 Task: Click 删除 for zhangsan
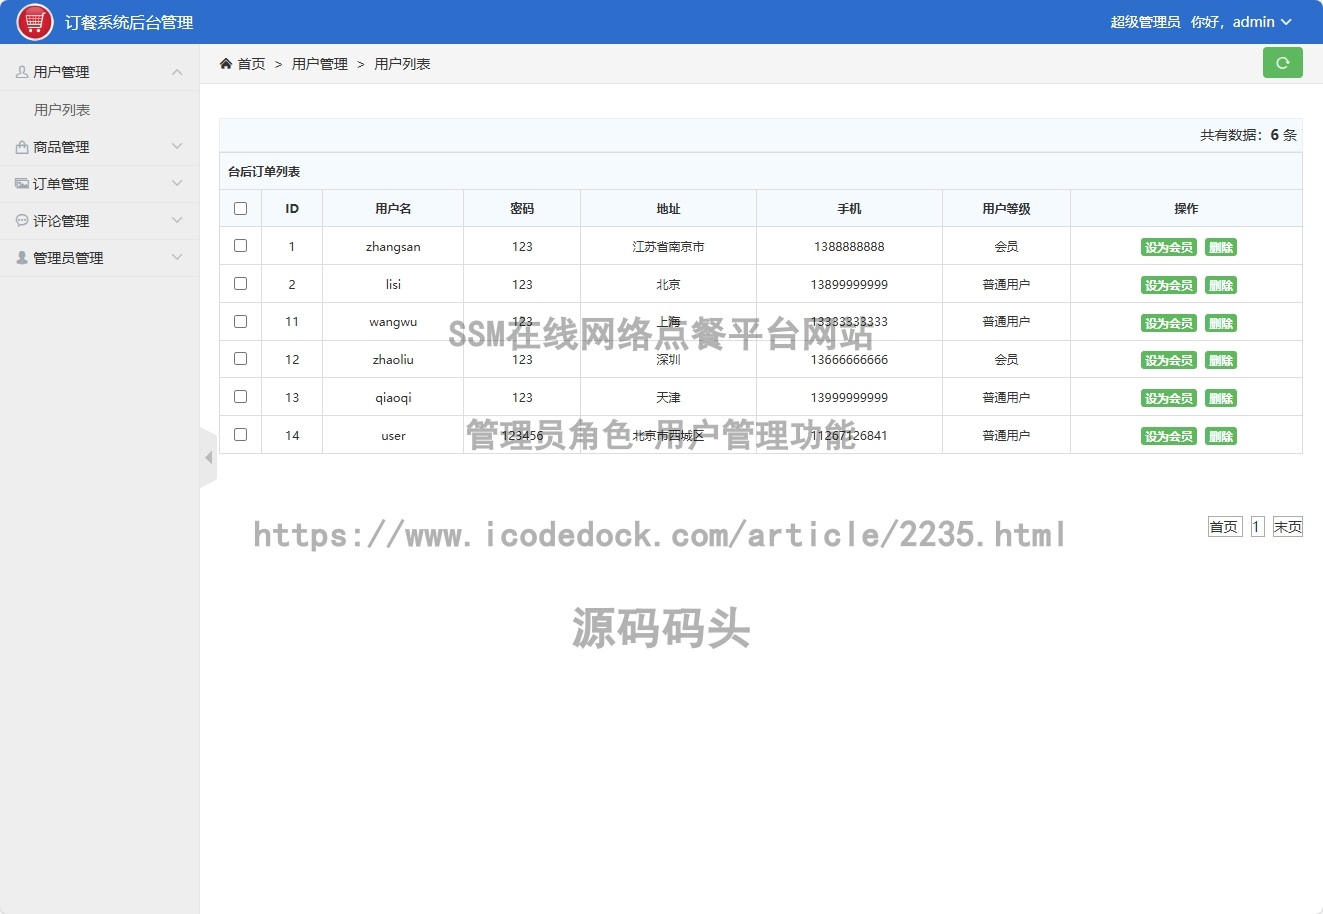pyautogui.click(x=1221, y=247)
